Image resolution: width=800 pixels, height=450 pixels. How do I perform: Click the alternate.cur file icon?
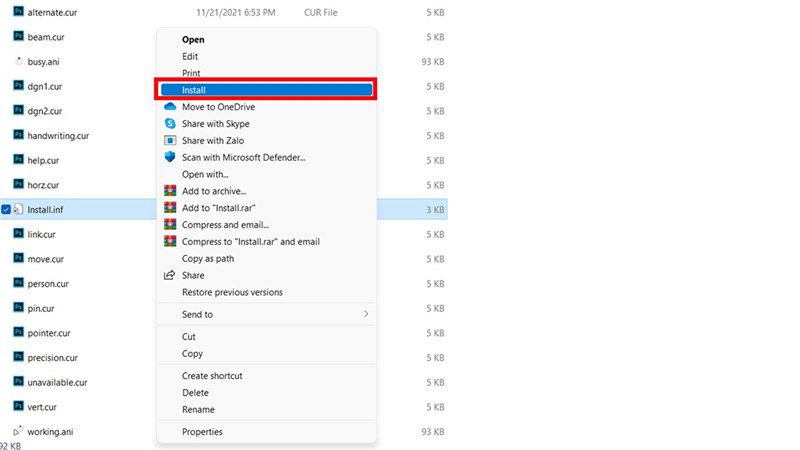18,11
